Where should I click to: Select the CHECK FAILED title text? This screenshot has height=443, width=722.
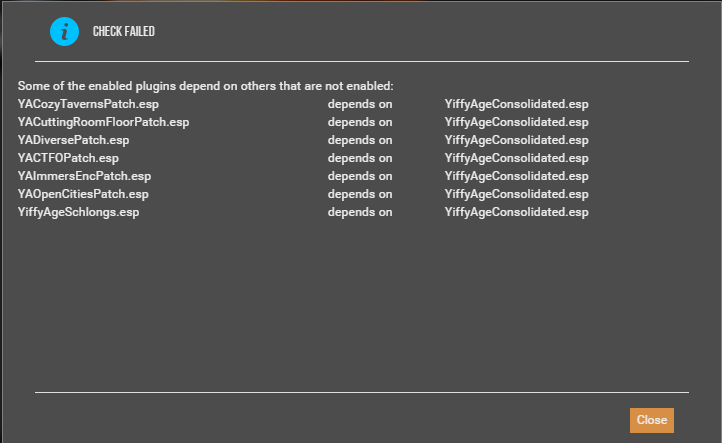(124, 31)
